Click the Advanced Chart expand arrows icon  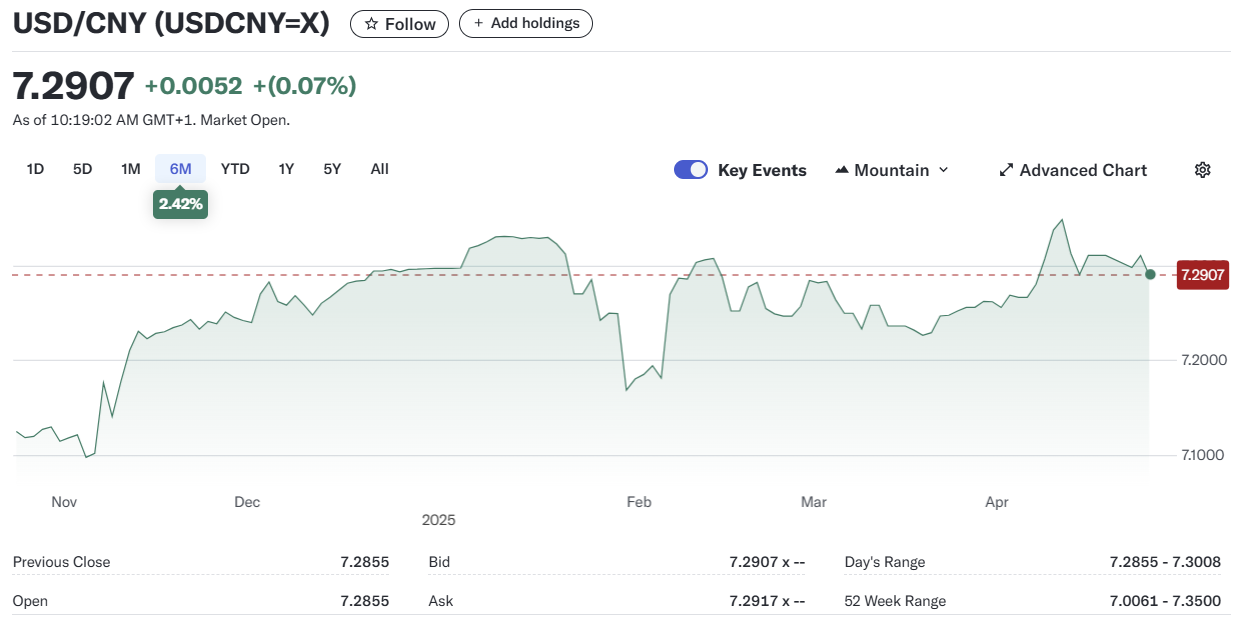click(1006, 170)
